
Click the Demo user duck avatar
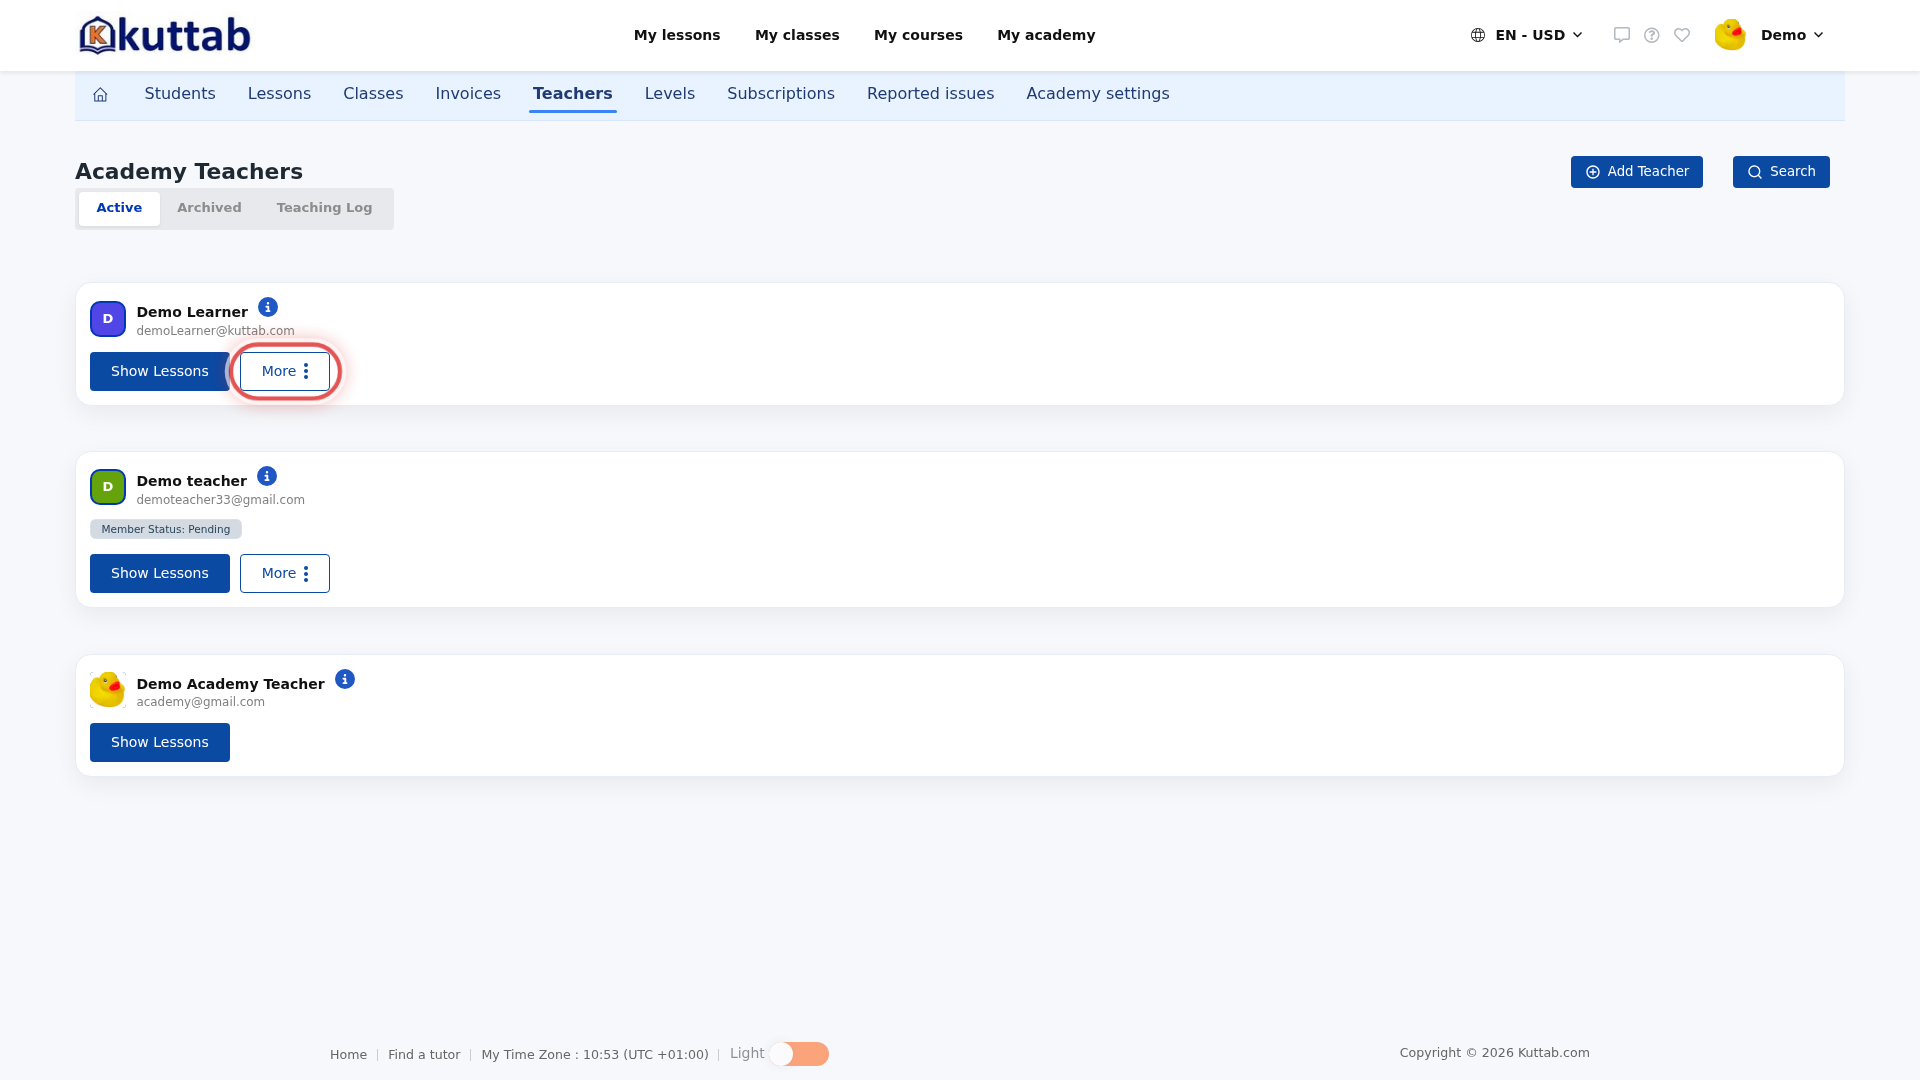coord(1730,35)
